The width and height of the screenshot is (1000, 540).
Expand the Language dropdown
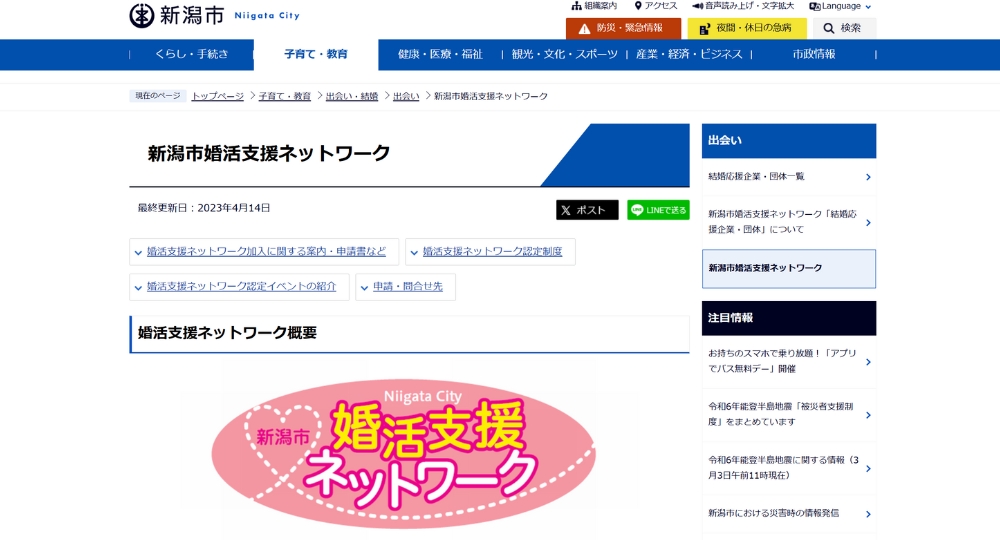840,6
